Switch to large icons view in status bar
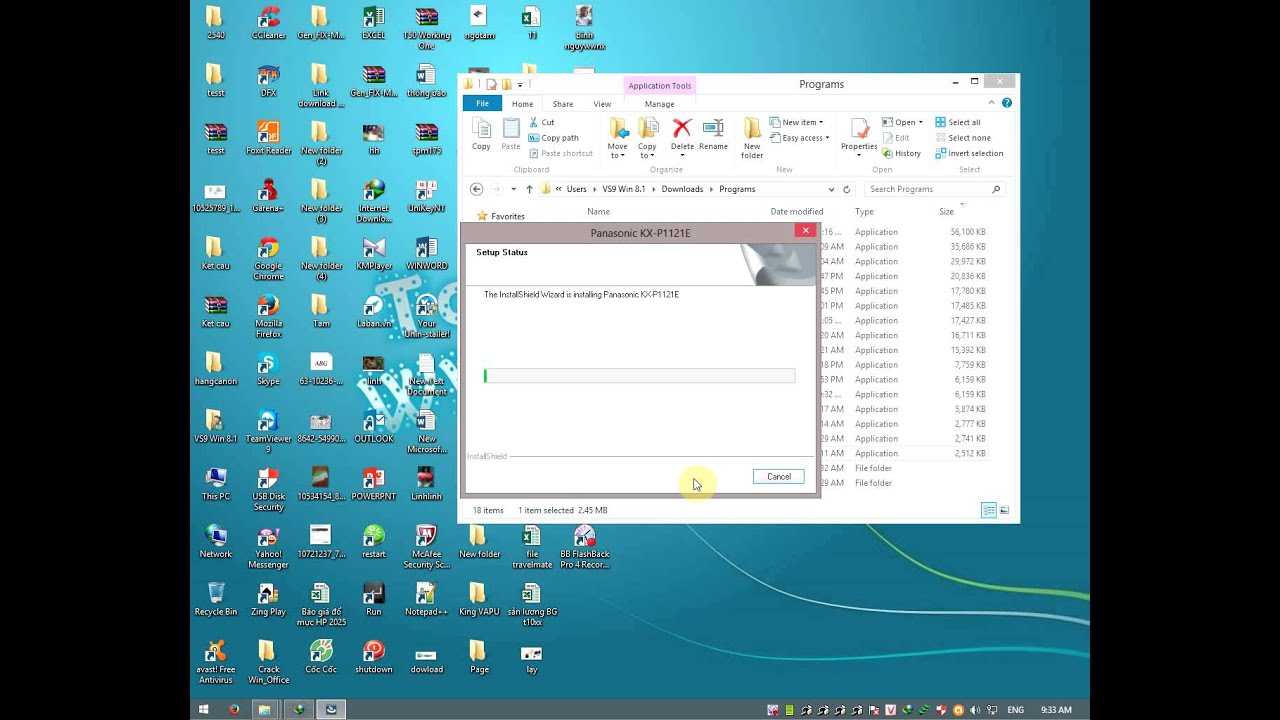 click(x=1004, y=510)
